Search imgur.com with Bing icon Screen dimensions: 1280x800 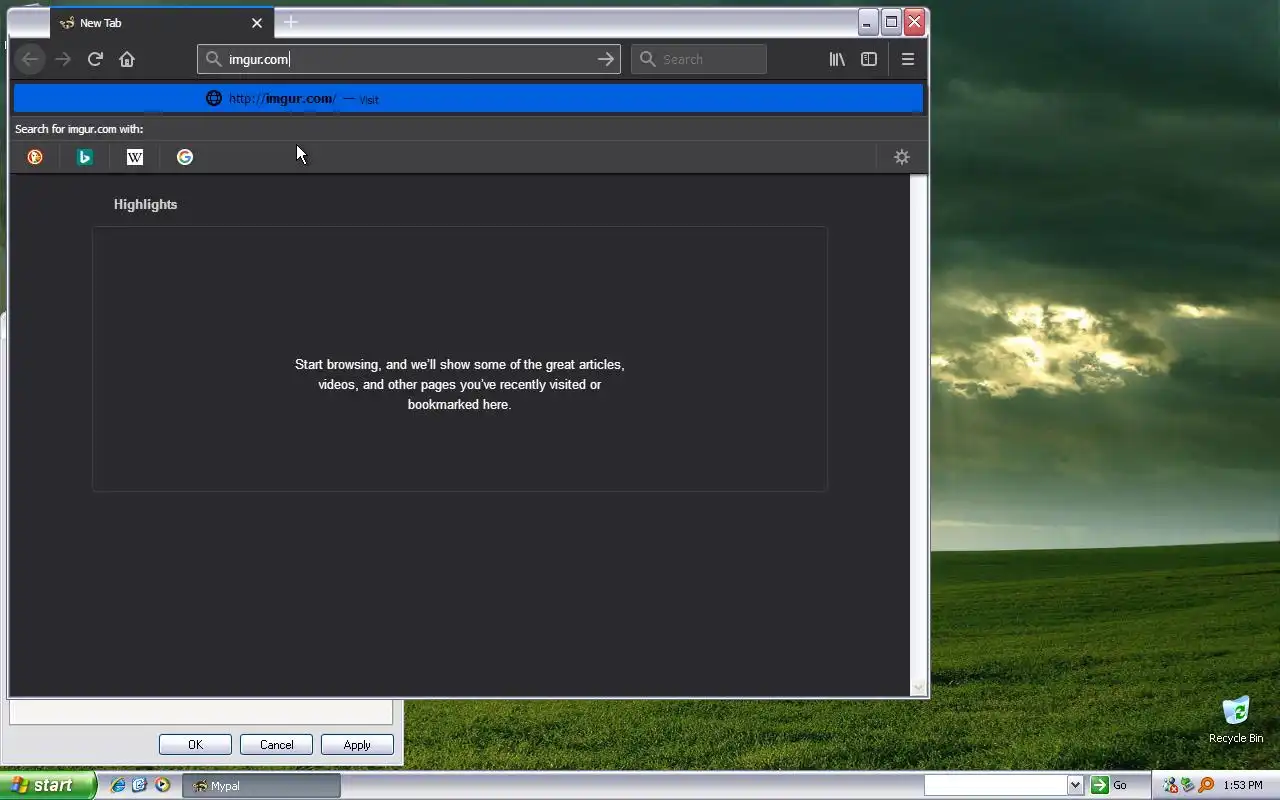[x=85, y=157]
